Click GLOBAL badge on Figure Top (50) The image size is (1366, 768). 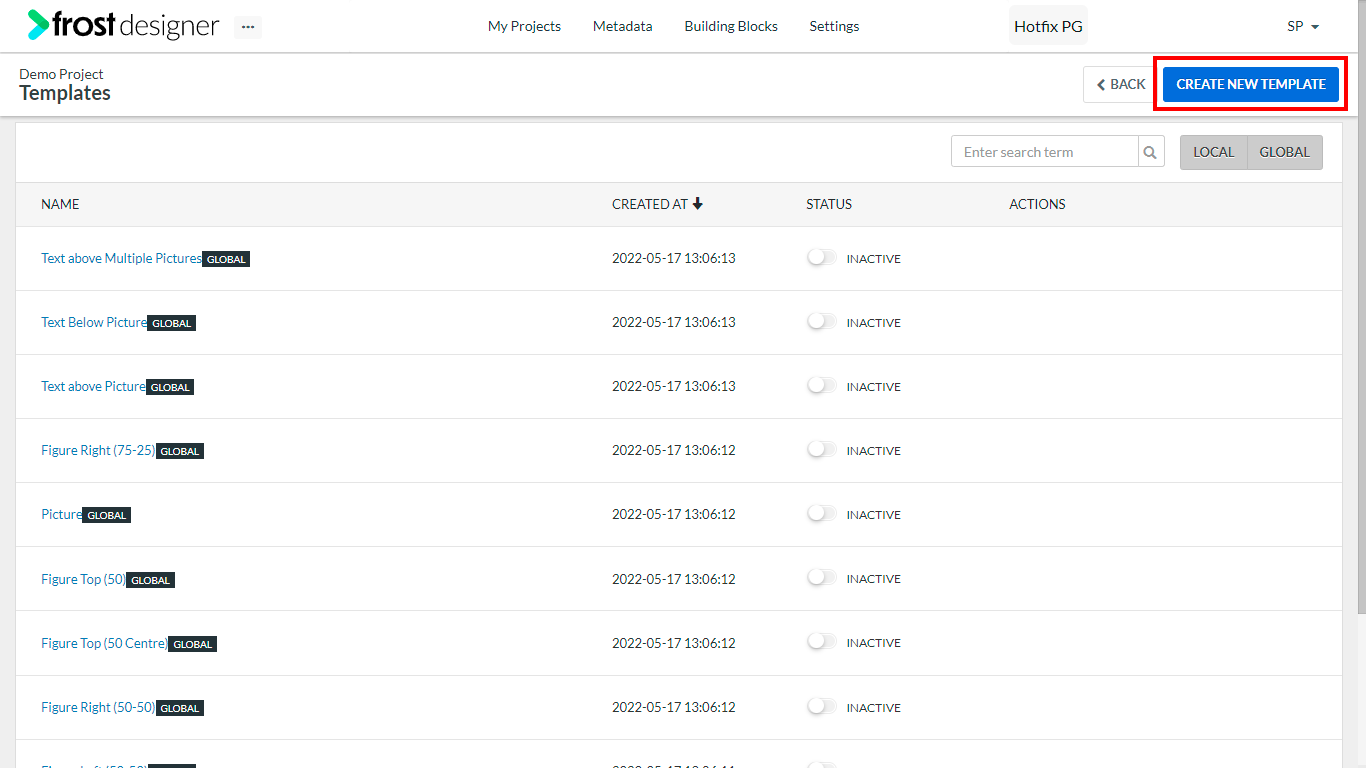(151, 580)
